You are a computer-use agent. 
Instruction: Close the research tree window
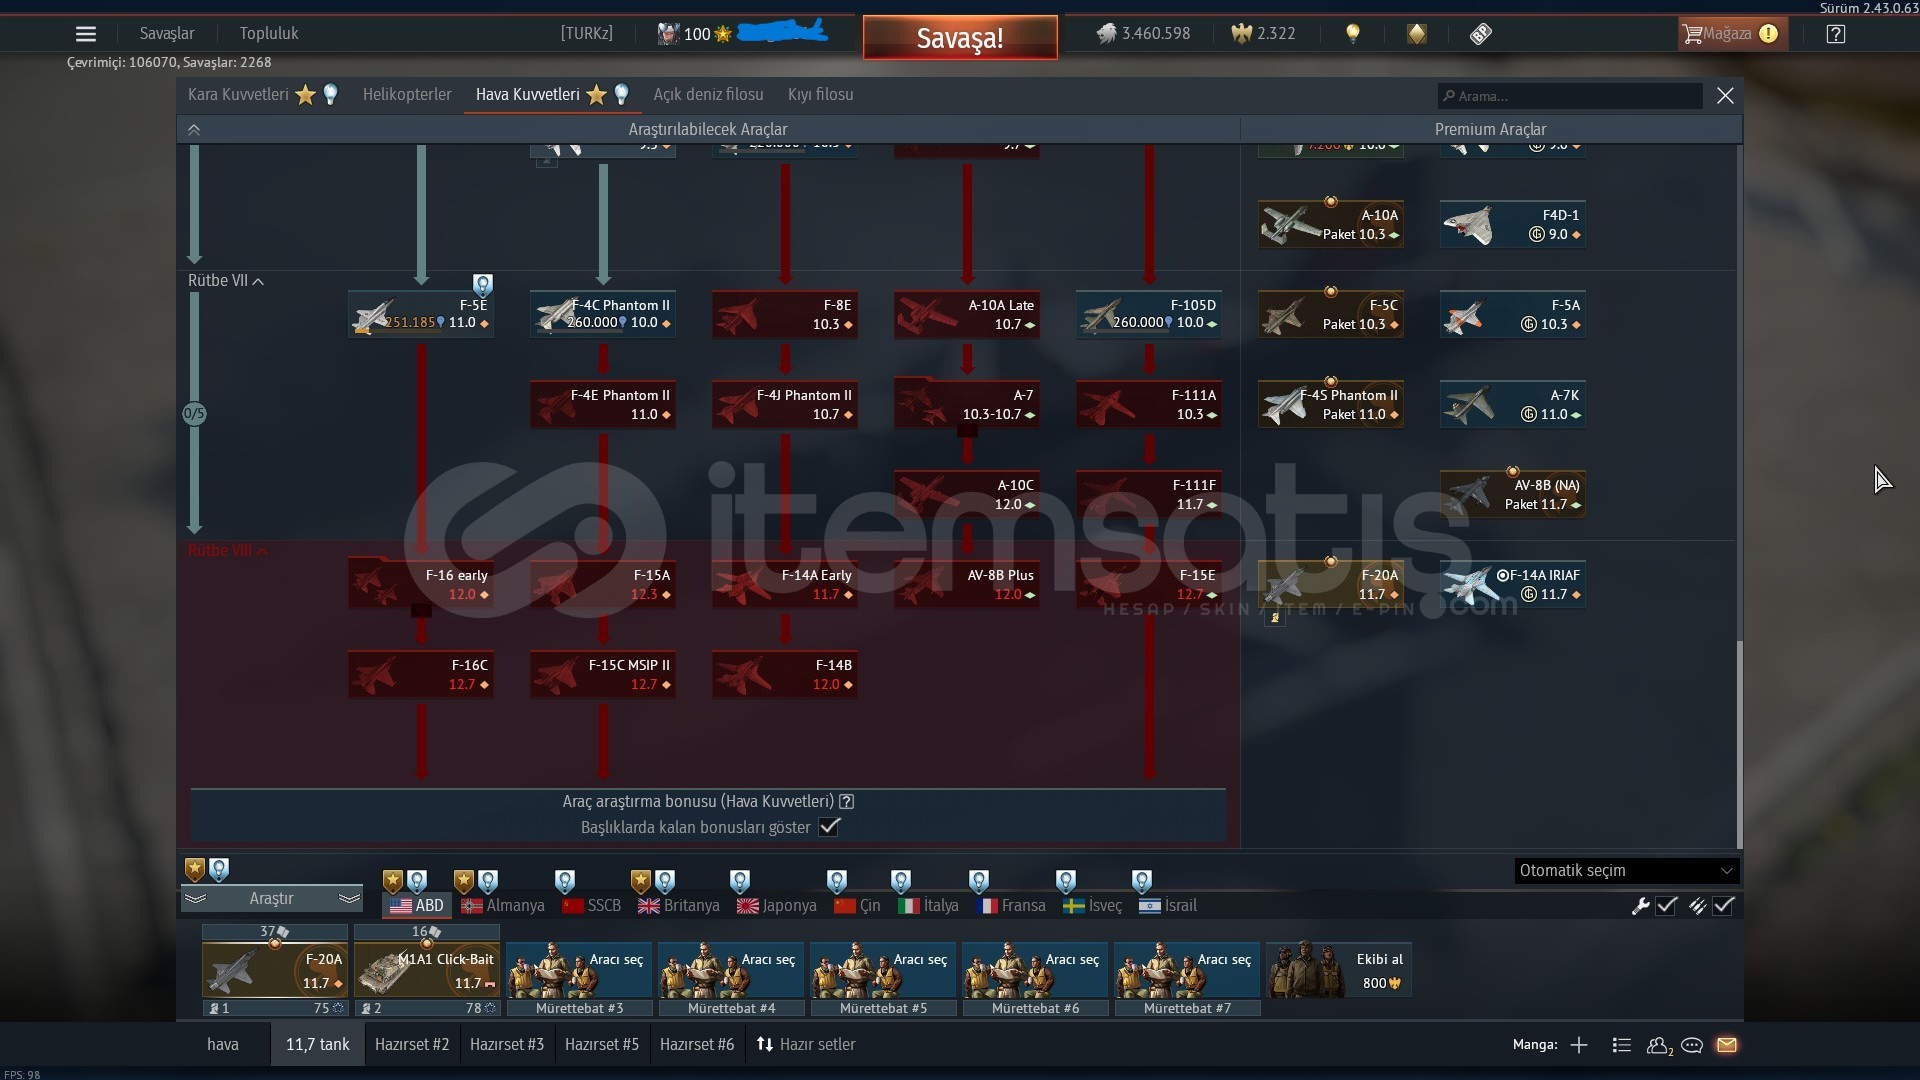[1725, 96]
